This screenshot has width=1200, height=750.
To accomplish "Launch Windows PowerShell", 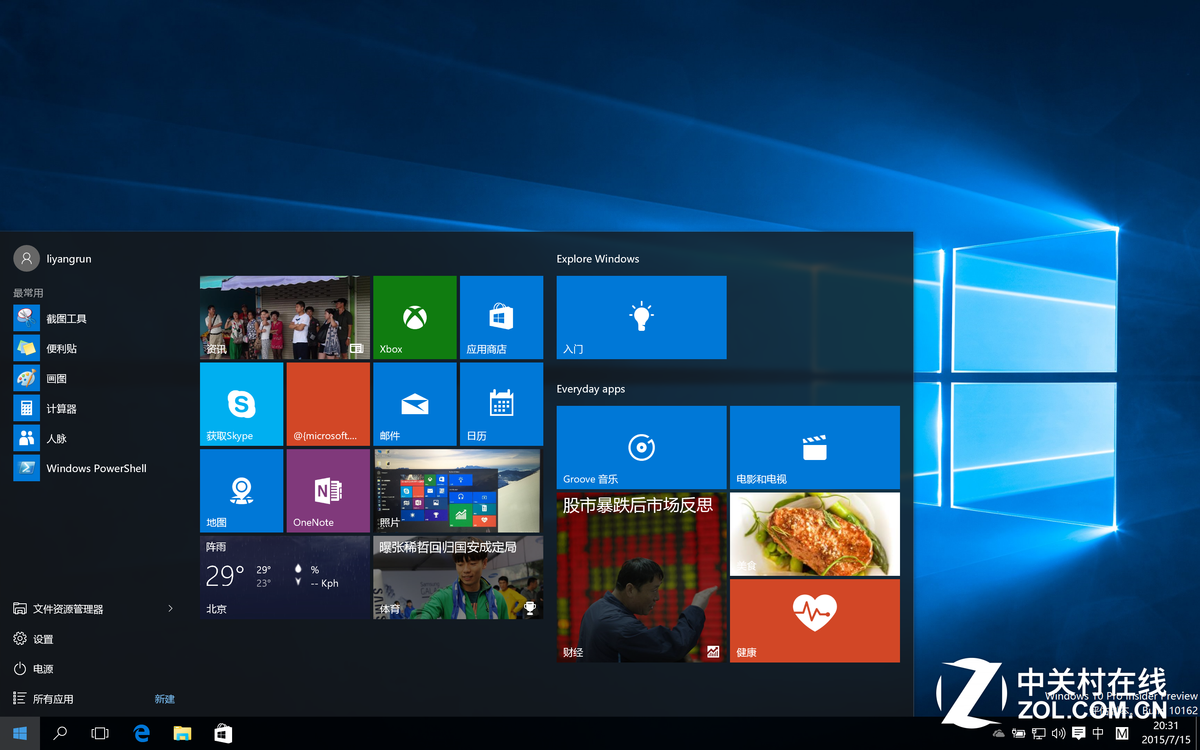I will pos(95,468).
